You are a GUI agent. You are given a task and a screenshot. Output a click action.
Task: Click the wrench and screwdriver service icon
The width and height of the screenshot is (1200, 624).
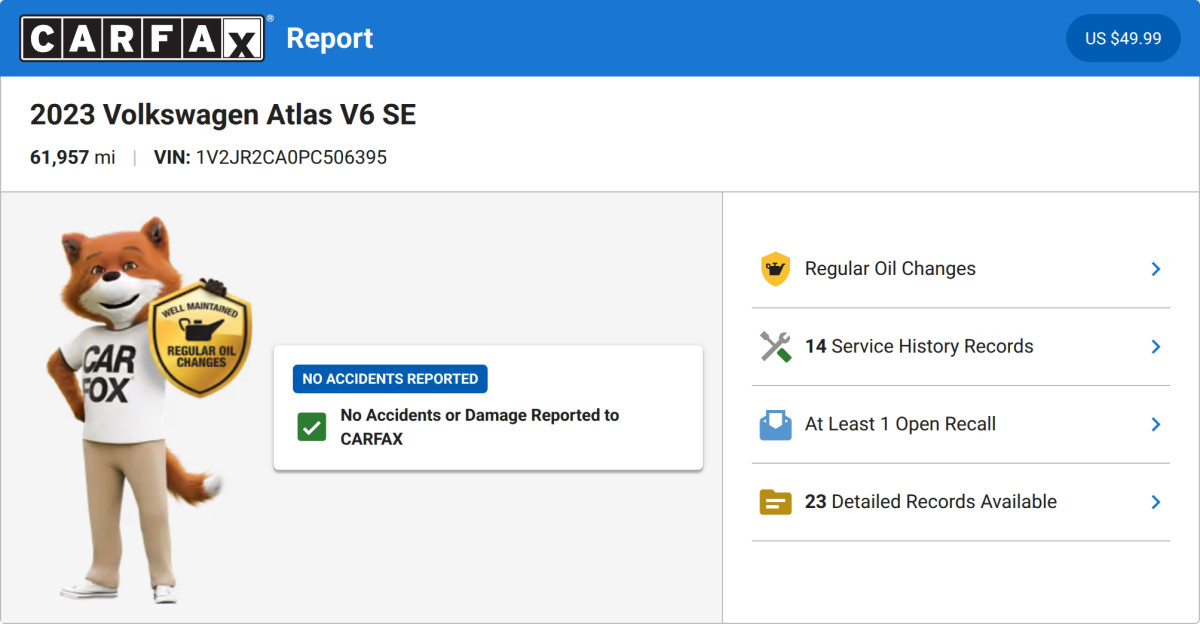click(x=775, y=347)
